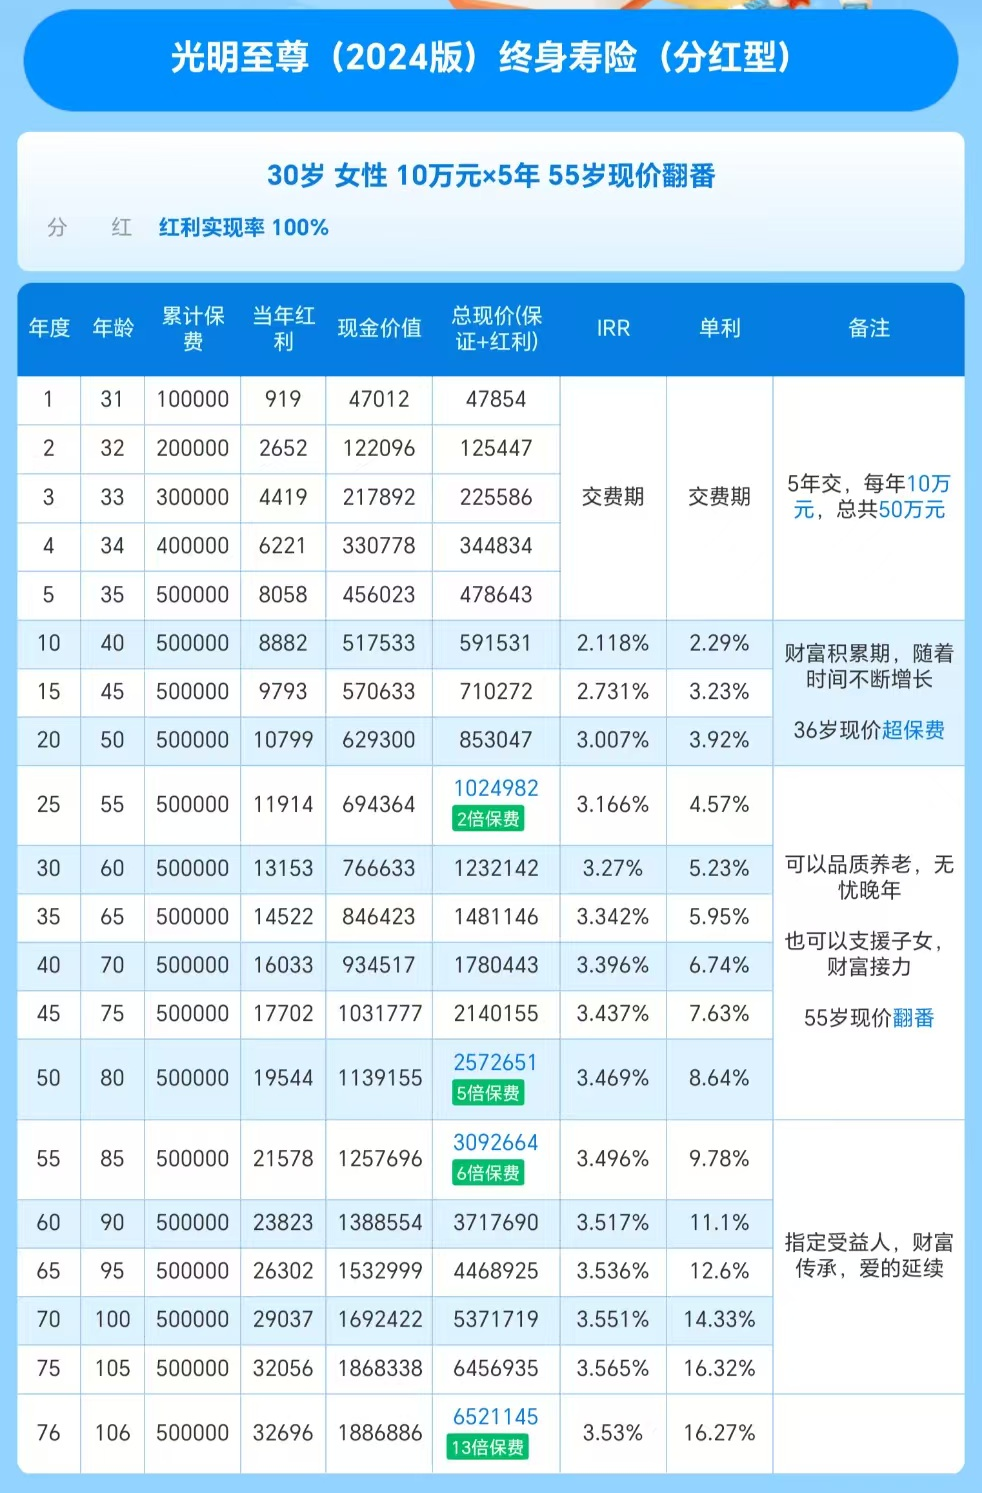The height and width of the screenshot is (1493, 983).
Task: Select the 备注 column header
Action: (869, 329)
